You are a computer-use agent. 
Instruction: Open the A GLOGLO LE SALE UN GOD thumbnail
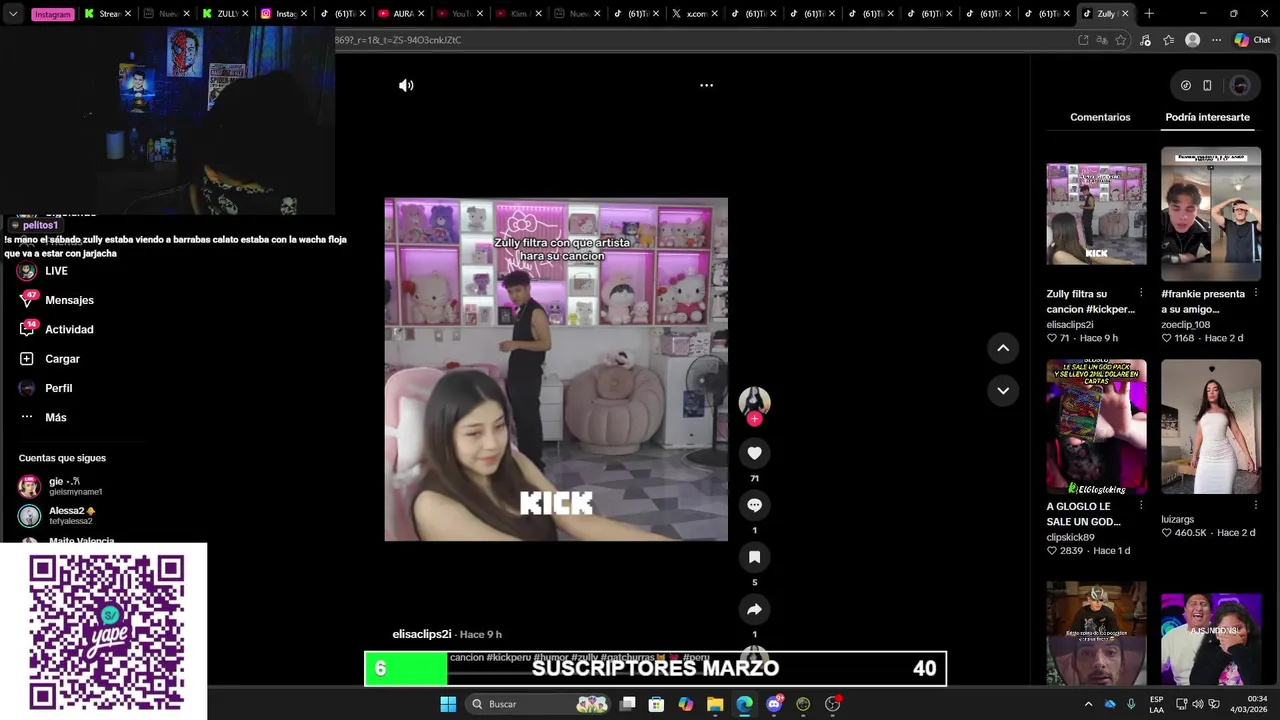(x=1096, y=427)
